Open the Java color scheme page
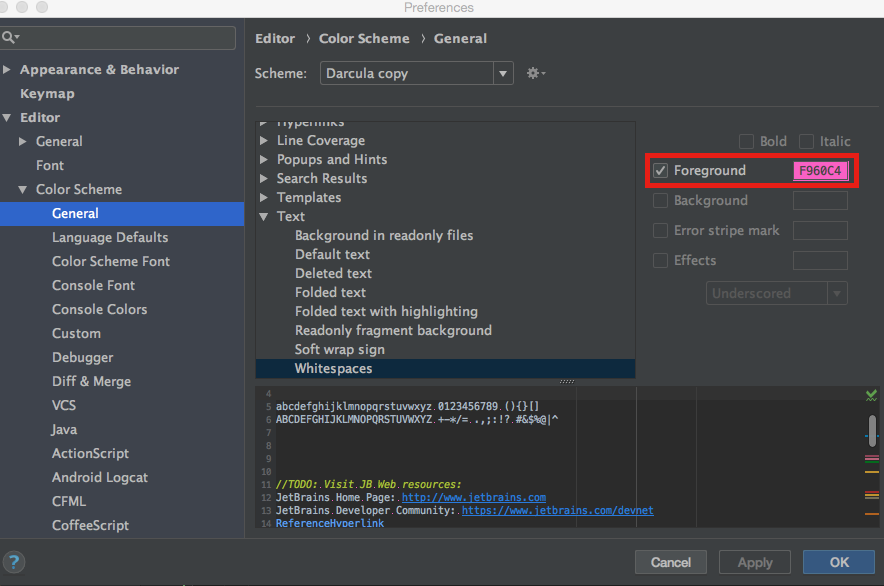884x586 pixels. [x=64, y=429]
